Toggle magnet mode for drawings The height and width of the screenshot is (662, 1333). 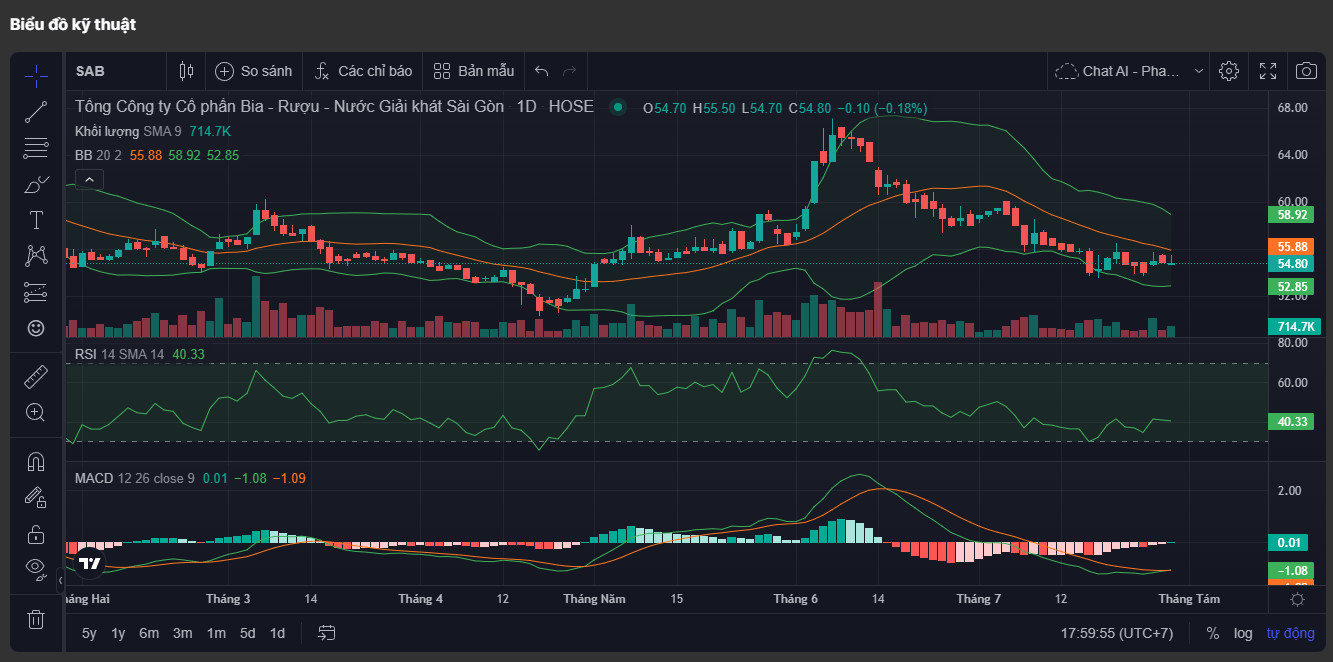coord(36,461)
